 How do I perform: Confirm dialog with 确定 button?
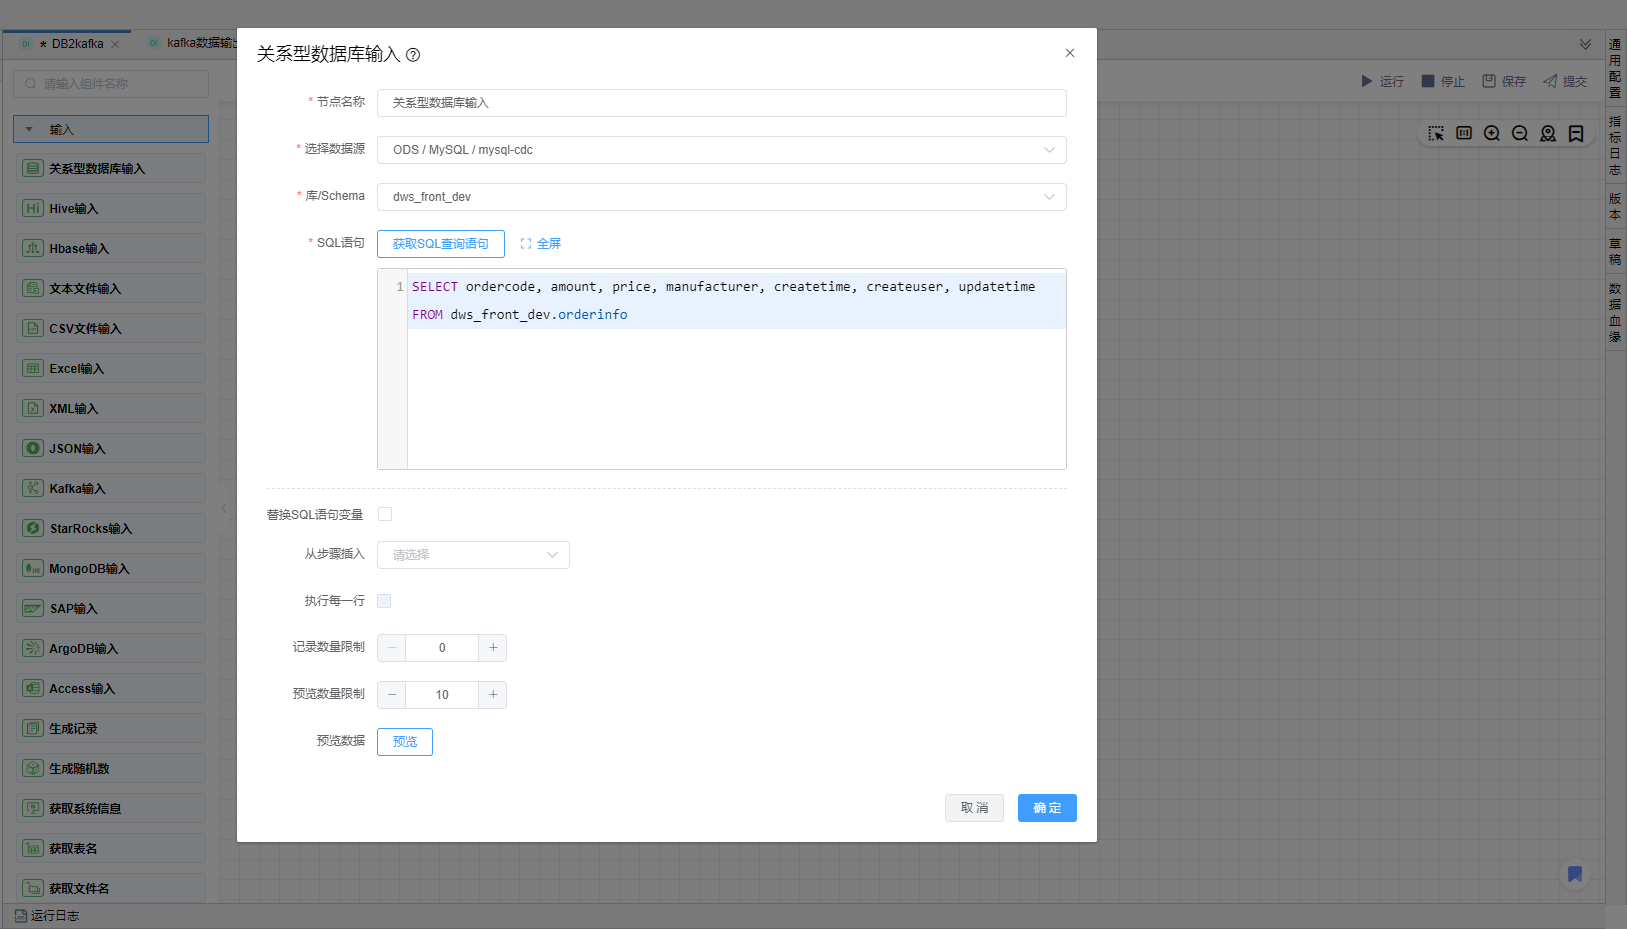coord(1047,808)
